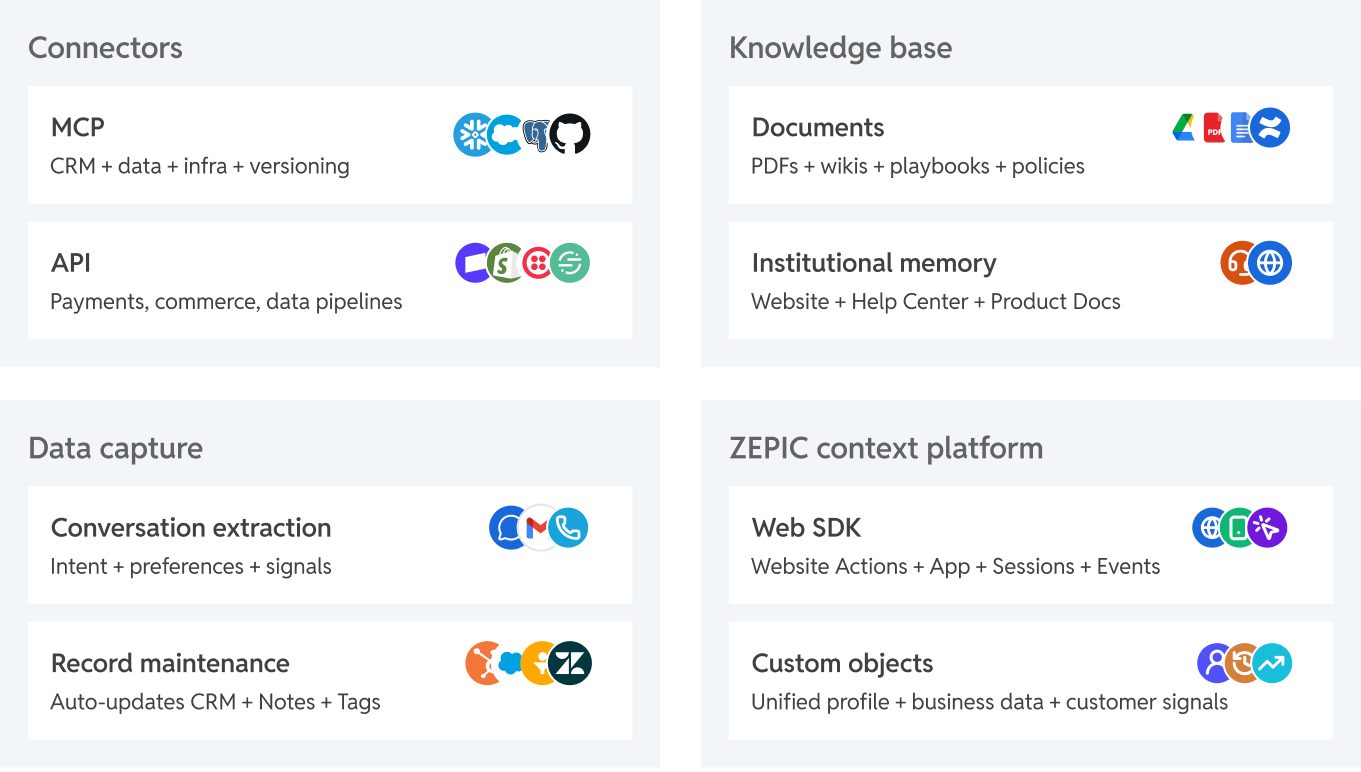Click the purple user profile icon
Screen dimensions: 1361x772
[1216, 663]
